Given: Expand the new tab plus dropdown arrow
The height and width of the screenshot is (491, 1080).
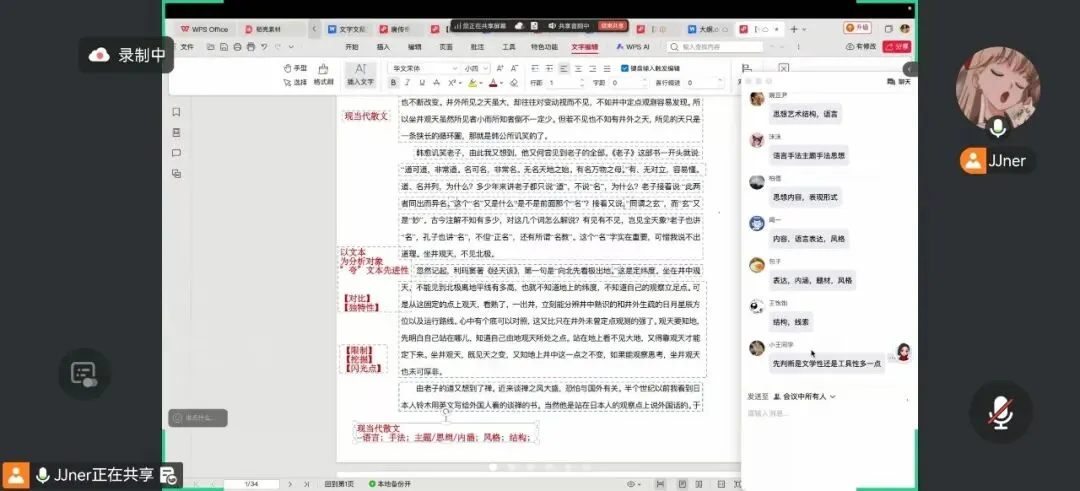Looking at the screenshot, I should (x=804, y=29).
